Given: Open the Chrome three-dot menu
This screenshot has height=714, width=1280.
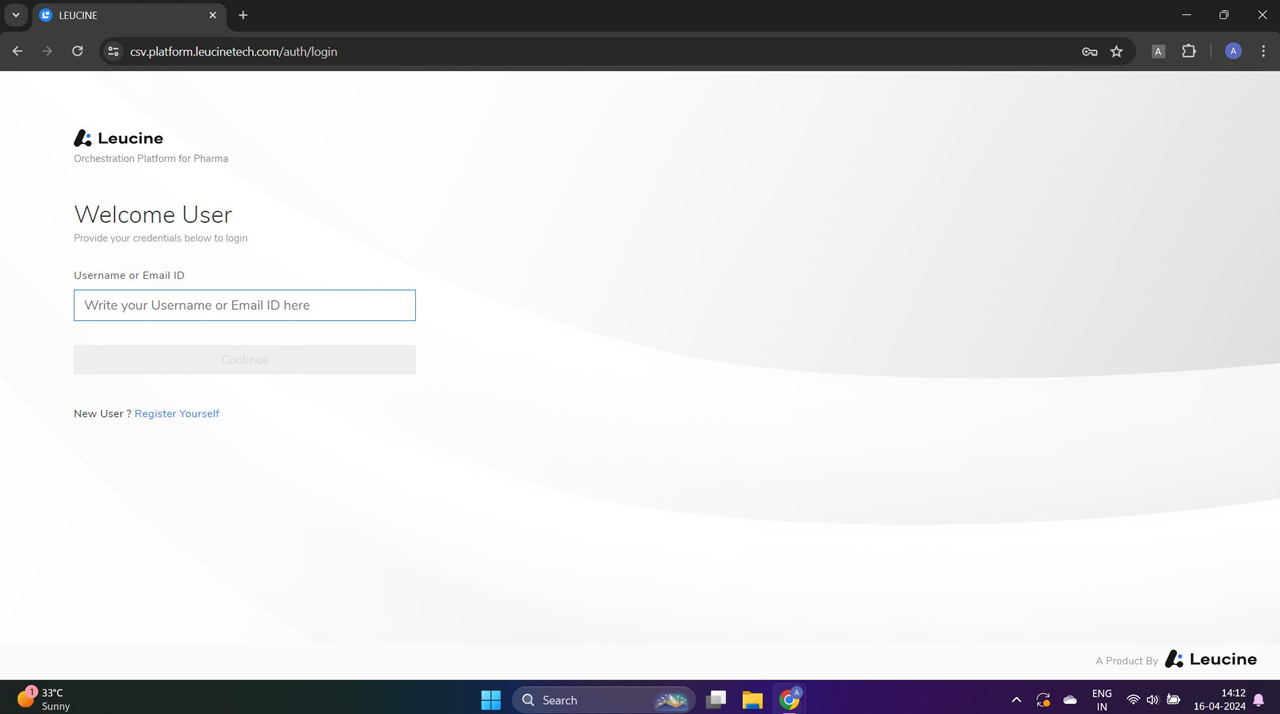Looking at the screenshot, I should pyautogui.click(x=1263, y=51).
